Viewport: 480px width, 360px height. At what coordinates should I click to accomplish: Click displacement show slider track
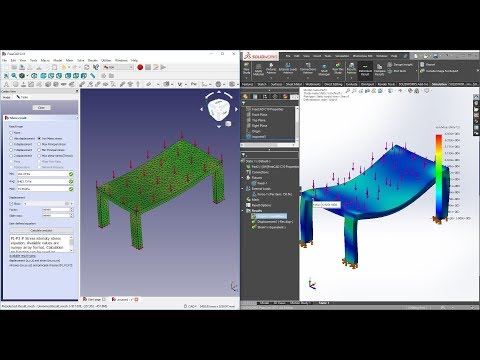click(45, 203)
